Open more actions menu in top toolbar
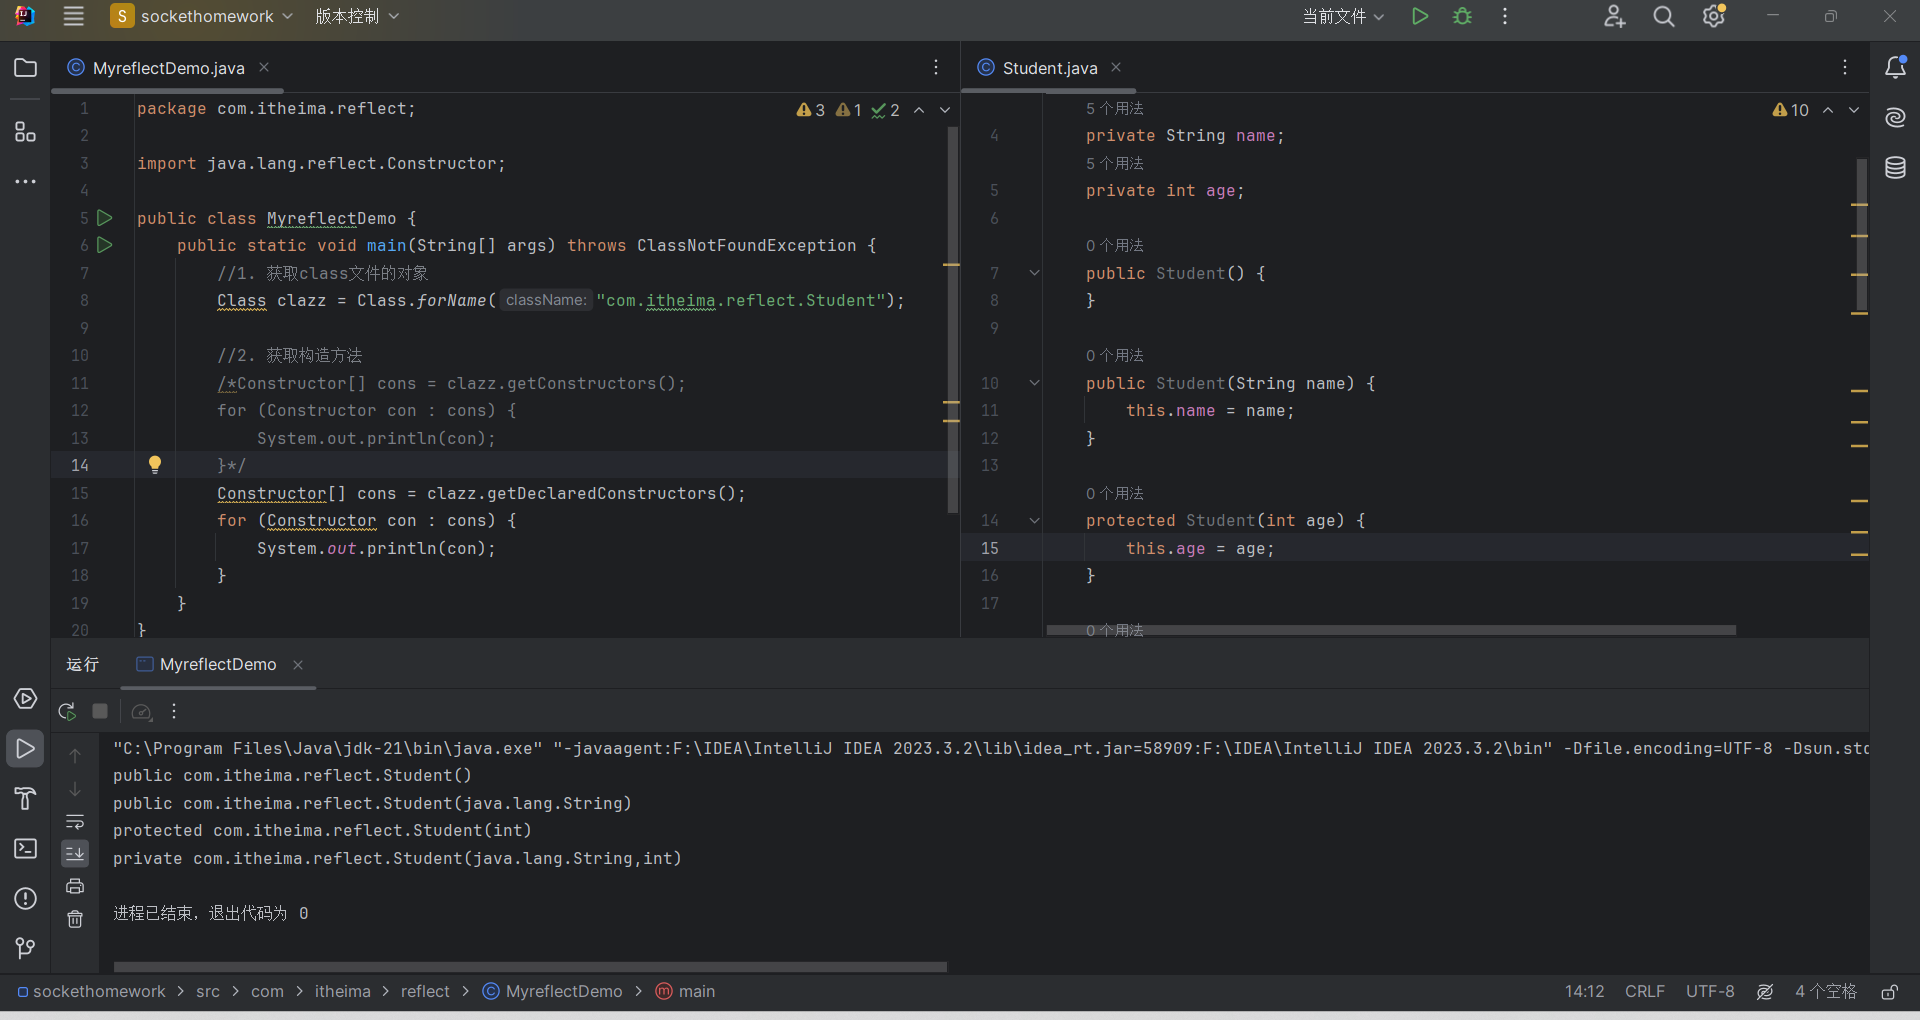1920x1020 pixels. click(1504, 16)
